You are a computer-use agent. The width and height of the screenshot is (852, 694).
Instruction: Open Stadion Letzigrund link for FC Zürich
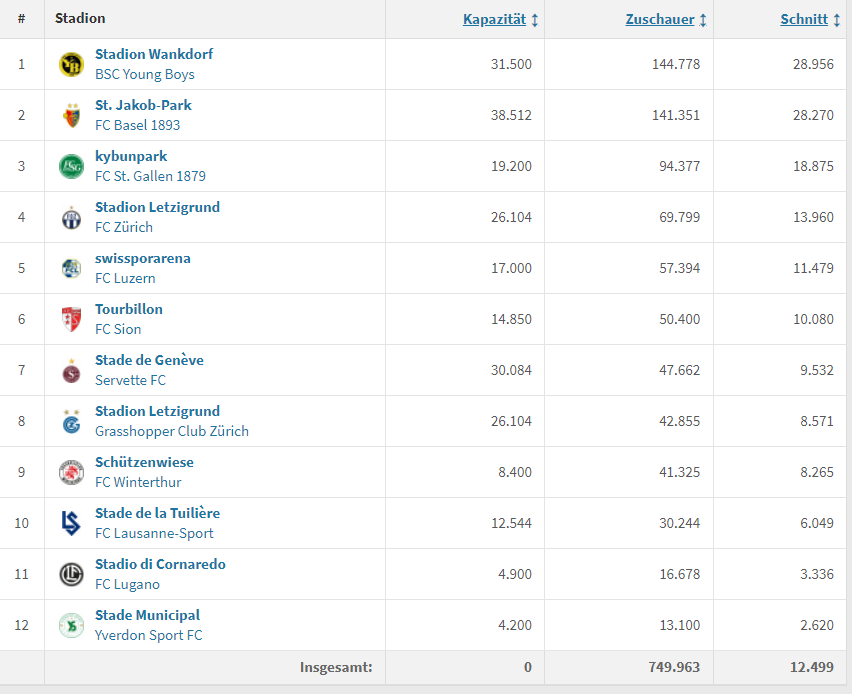[x=158, y=208]
